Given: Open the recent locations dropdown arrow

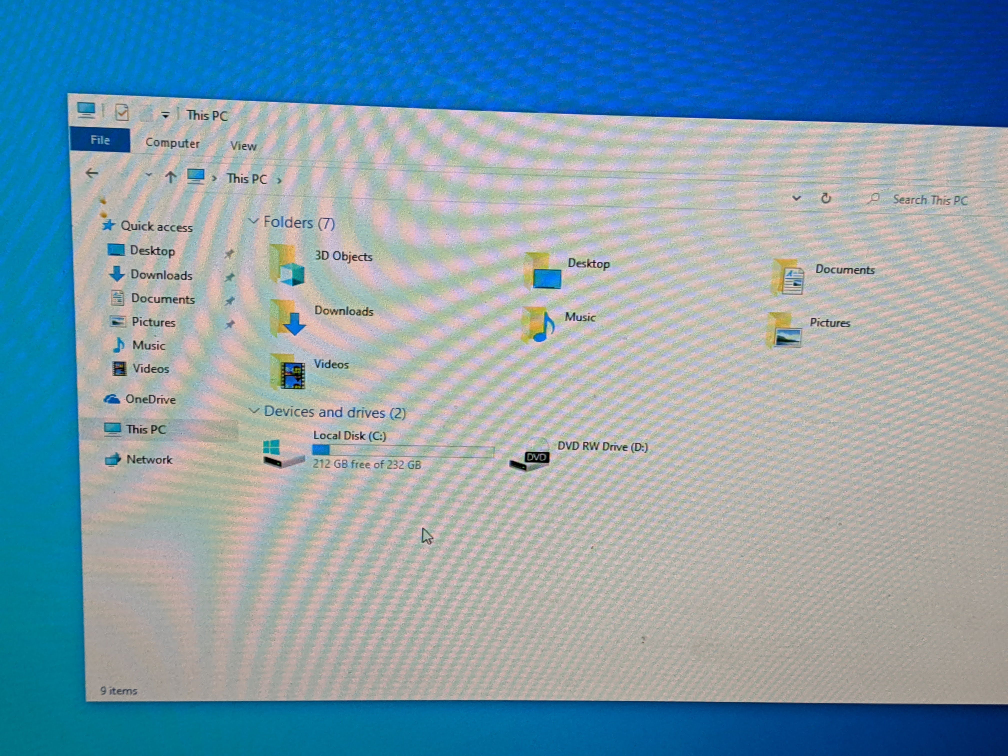Looking at the screenshot, I should (x=148, y=175).
